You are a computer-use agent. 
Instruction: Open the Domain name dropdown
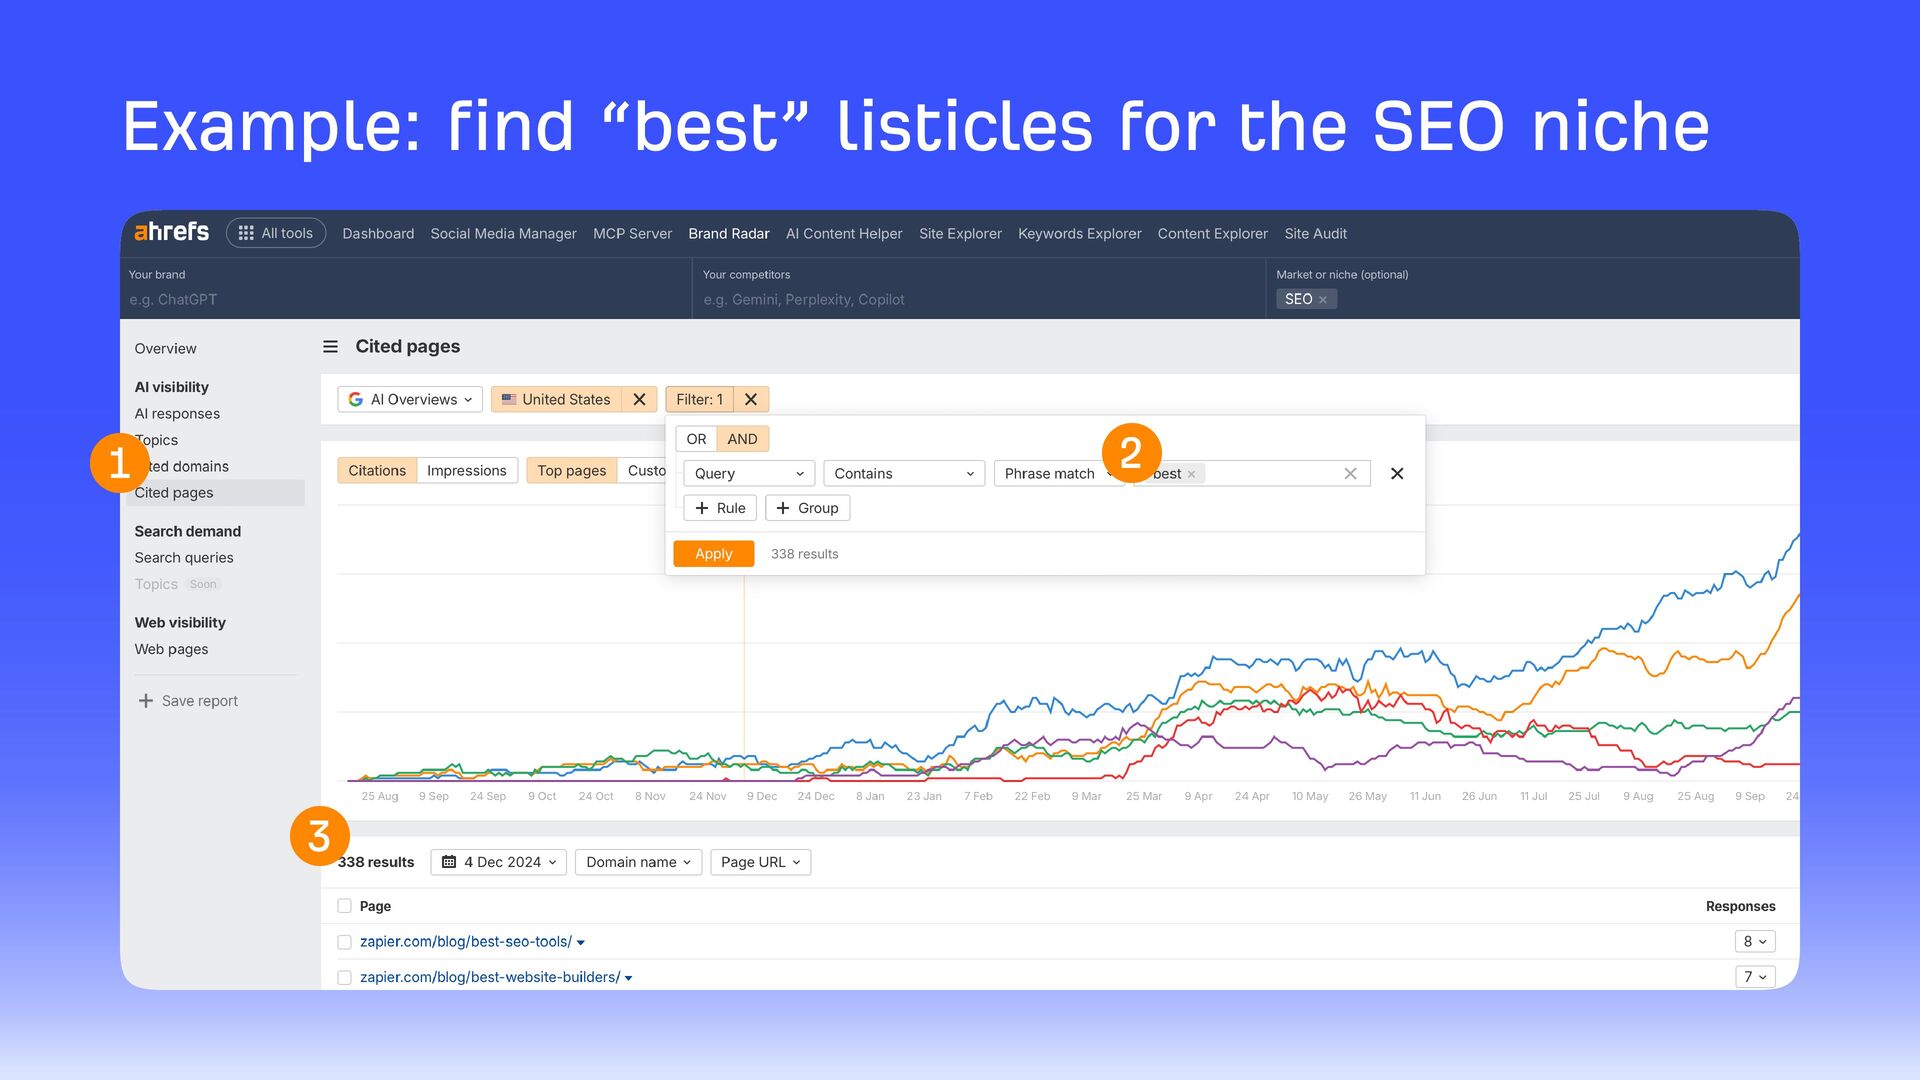click(x=638, y=862)
